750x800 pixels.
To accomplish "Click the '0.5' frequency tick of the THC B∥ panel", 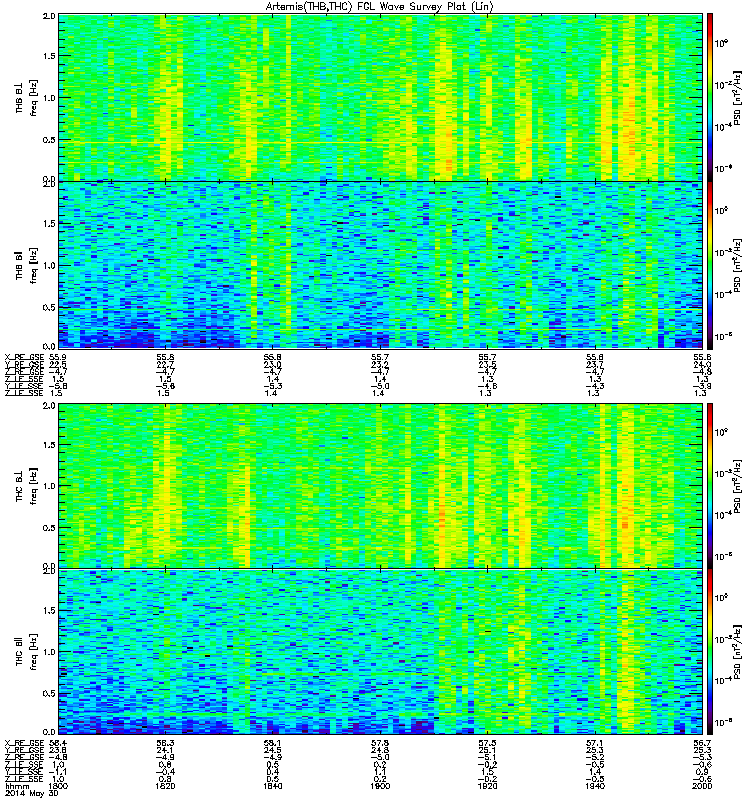I will tap(49, 693).
